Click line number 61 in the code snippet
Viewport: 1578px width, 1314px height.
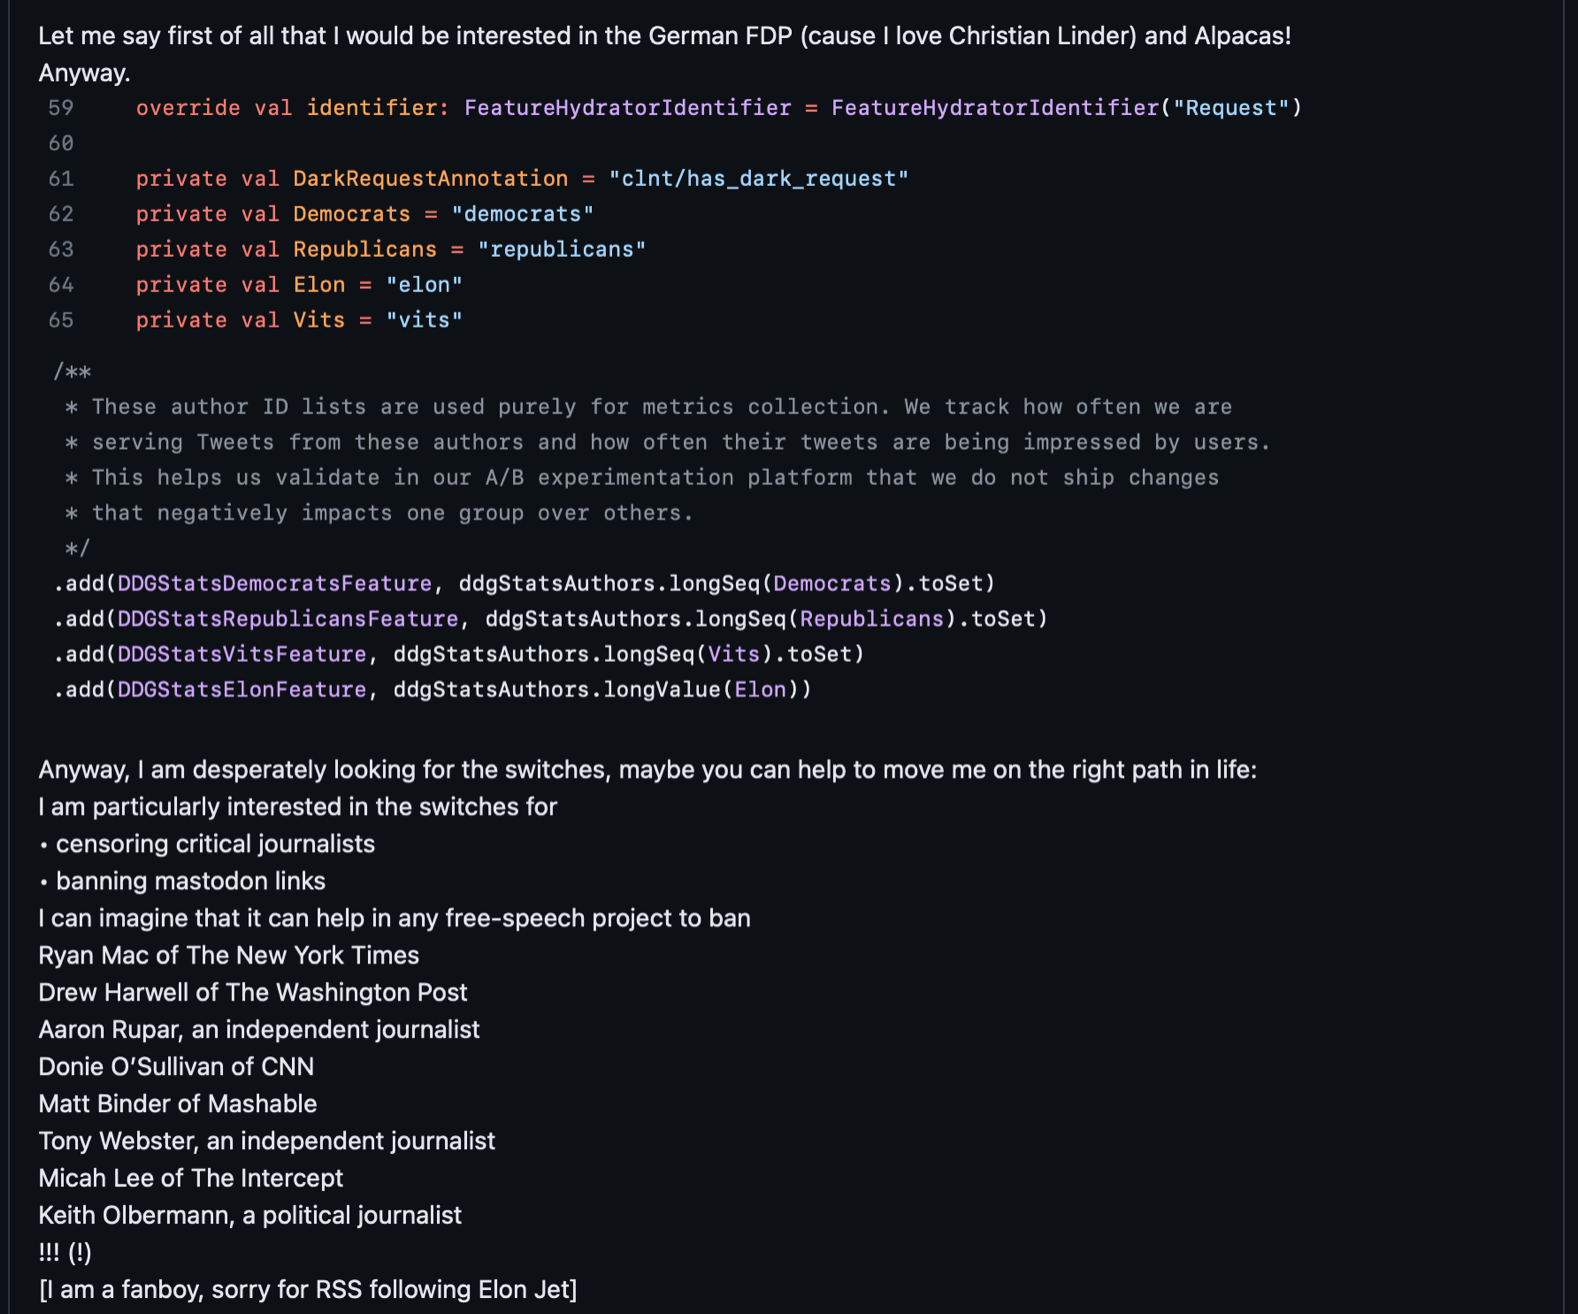click(x=61, y=179)
